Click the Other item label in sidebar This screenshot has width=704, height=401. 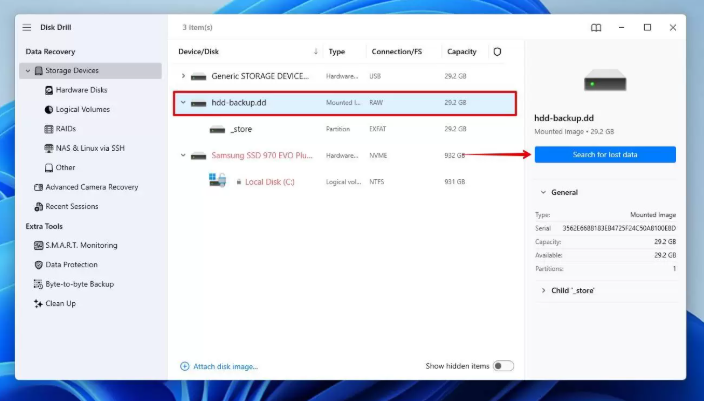click(66, 167)
